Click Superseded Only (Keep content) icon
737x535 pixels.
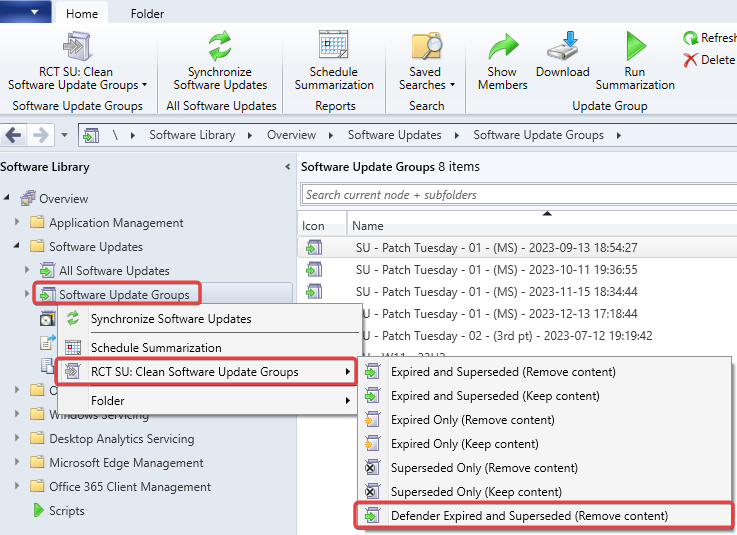(x=372, y=491)
